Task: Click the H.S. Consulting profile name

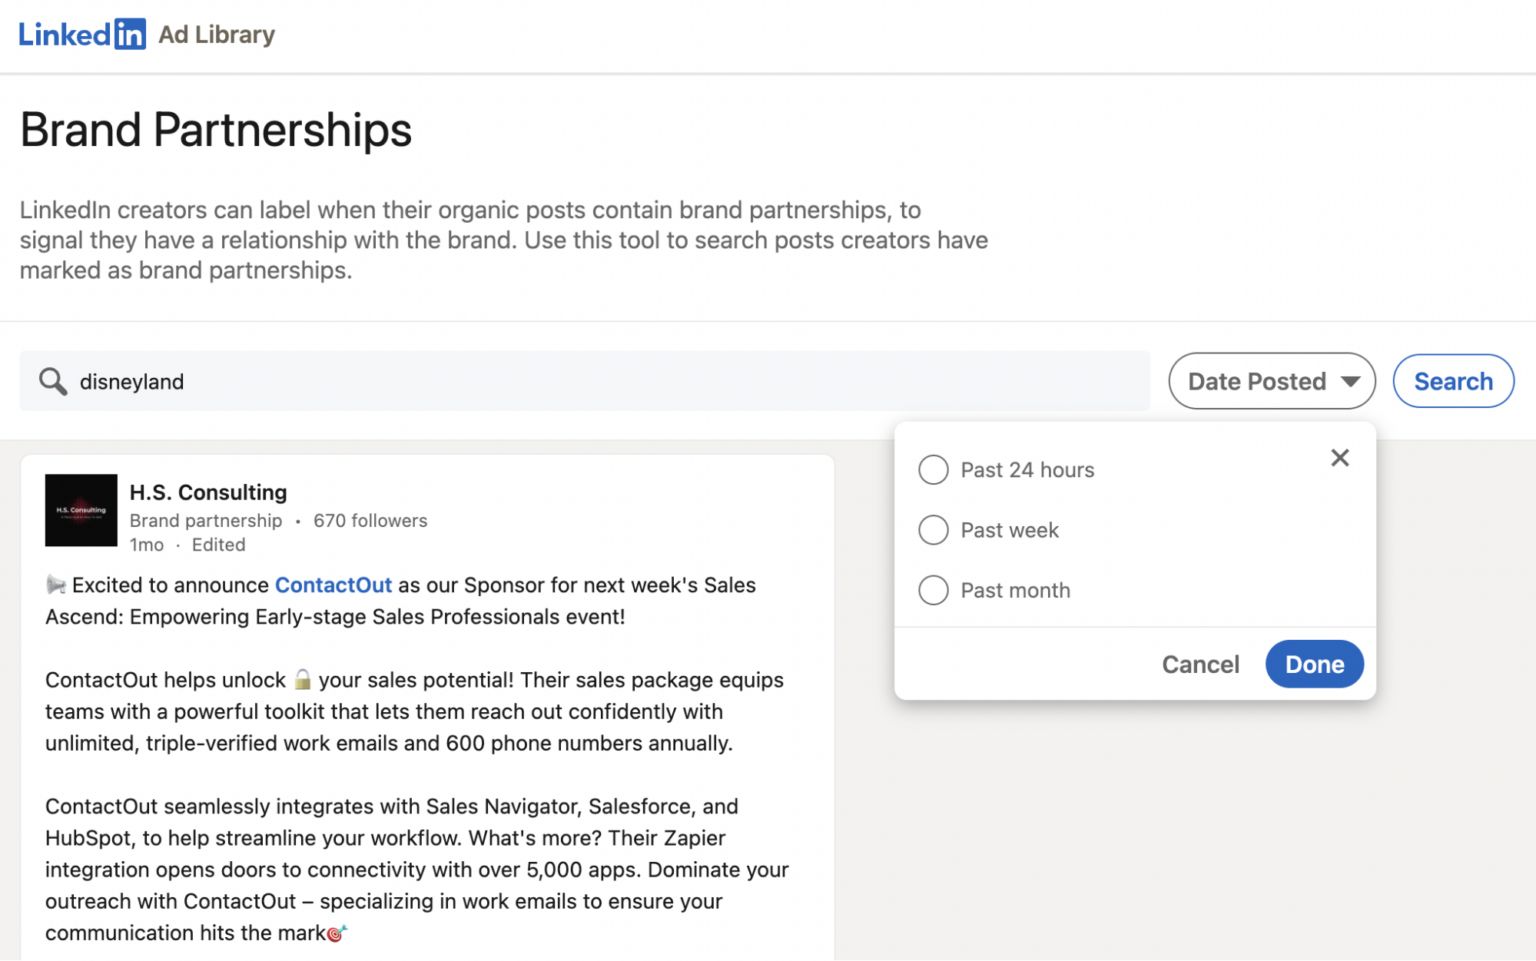Action: pos(208,492)
